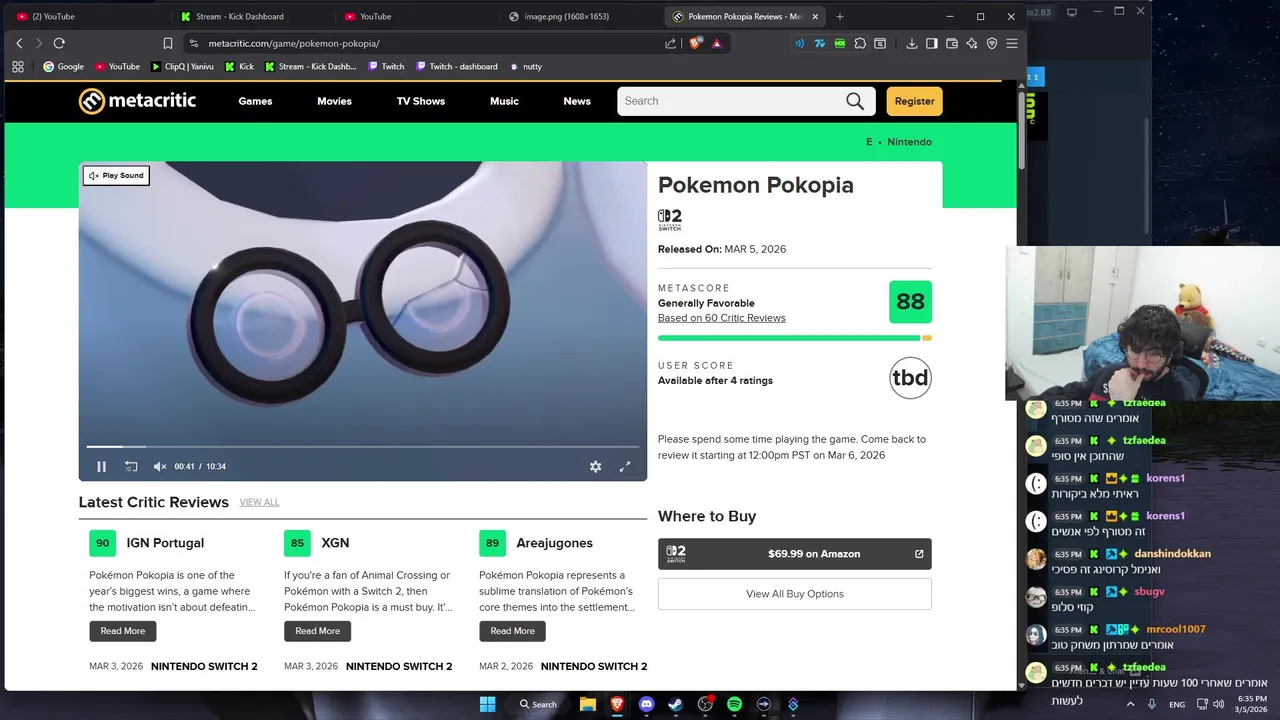Screen dimensions: 1280x720
Task: Click View All Buy Options button
Action: [795, 594]
